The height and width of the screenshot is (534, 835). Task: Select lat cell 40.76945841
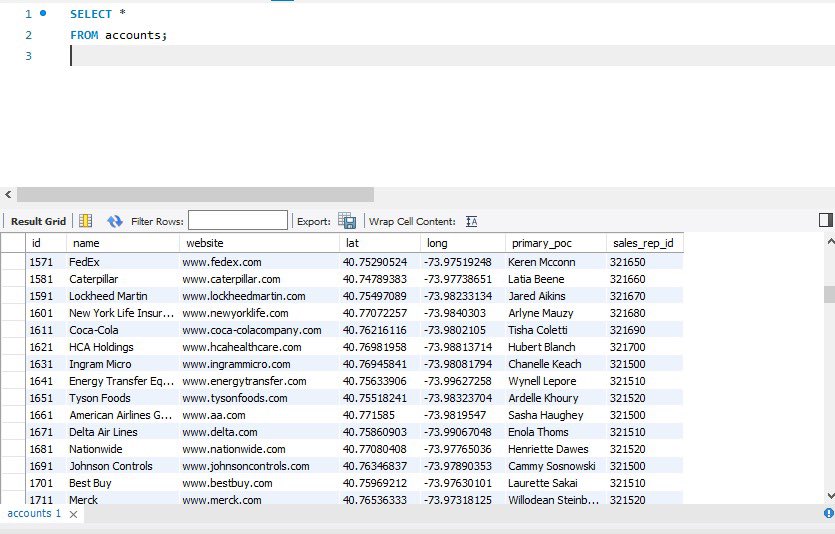[380, 364]
